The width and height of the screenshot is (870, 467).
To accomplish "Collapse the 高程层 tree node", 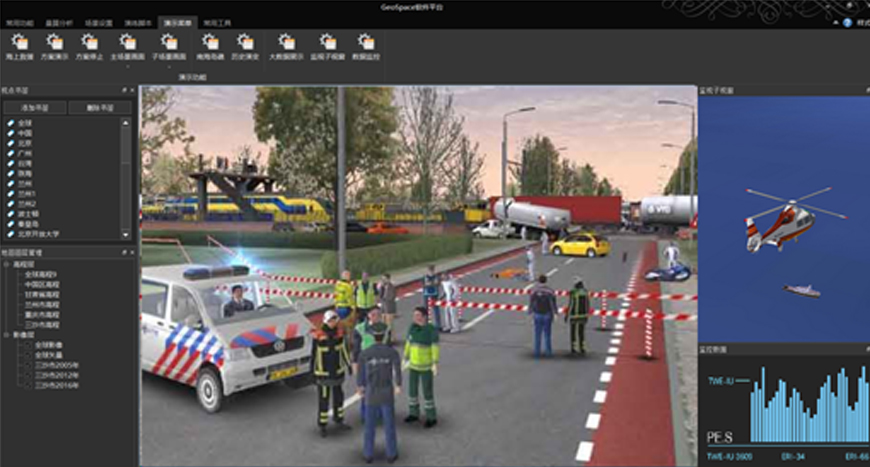I will click(5, 266).
